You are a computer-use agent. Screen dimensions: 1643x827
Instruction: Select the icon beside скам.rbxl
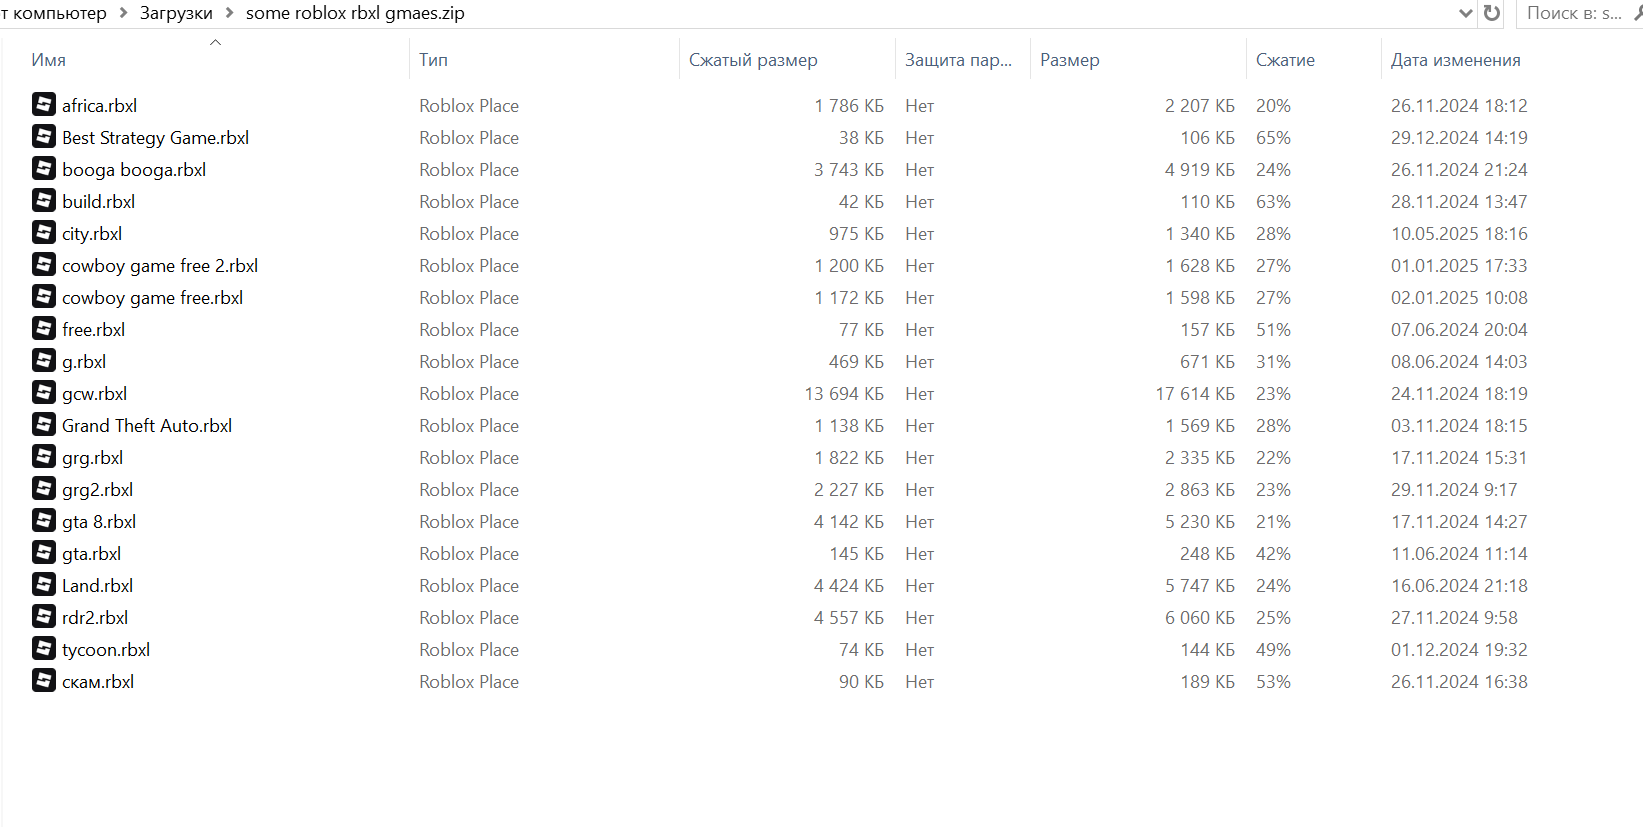44,680
